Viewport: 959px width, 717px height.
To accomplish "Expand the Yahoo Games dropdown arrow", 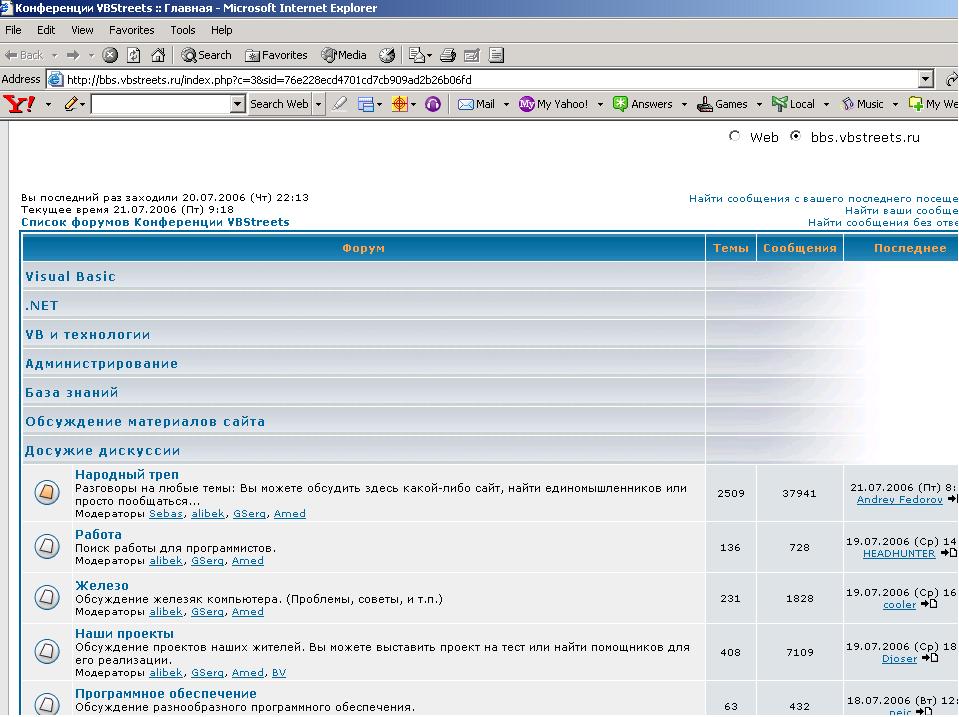I will [759, 104].
